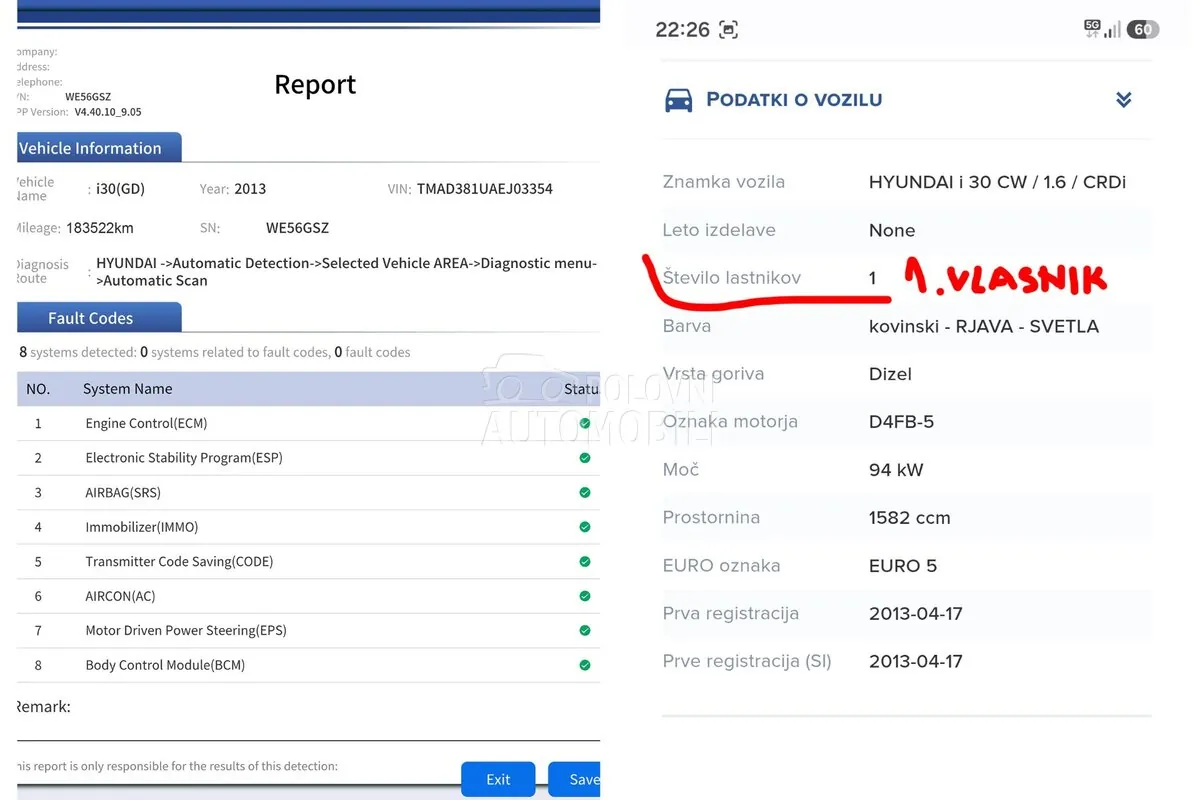Select the Body Control Module(BCM) row name

pos(165,665)
